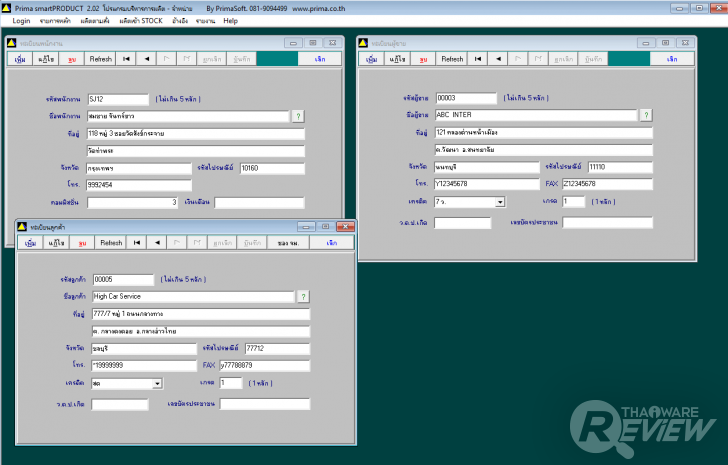Image resolution: width=728 pixels, height=465 pixels.
Task: Click red ลบ (delete) in employee window
Action: pyautogui.click(x=72, y=59)
